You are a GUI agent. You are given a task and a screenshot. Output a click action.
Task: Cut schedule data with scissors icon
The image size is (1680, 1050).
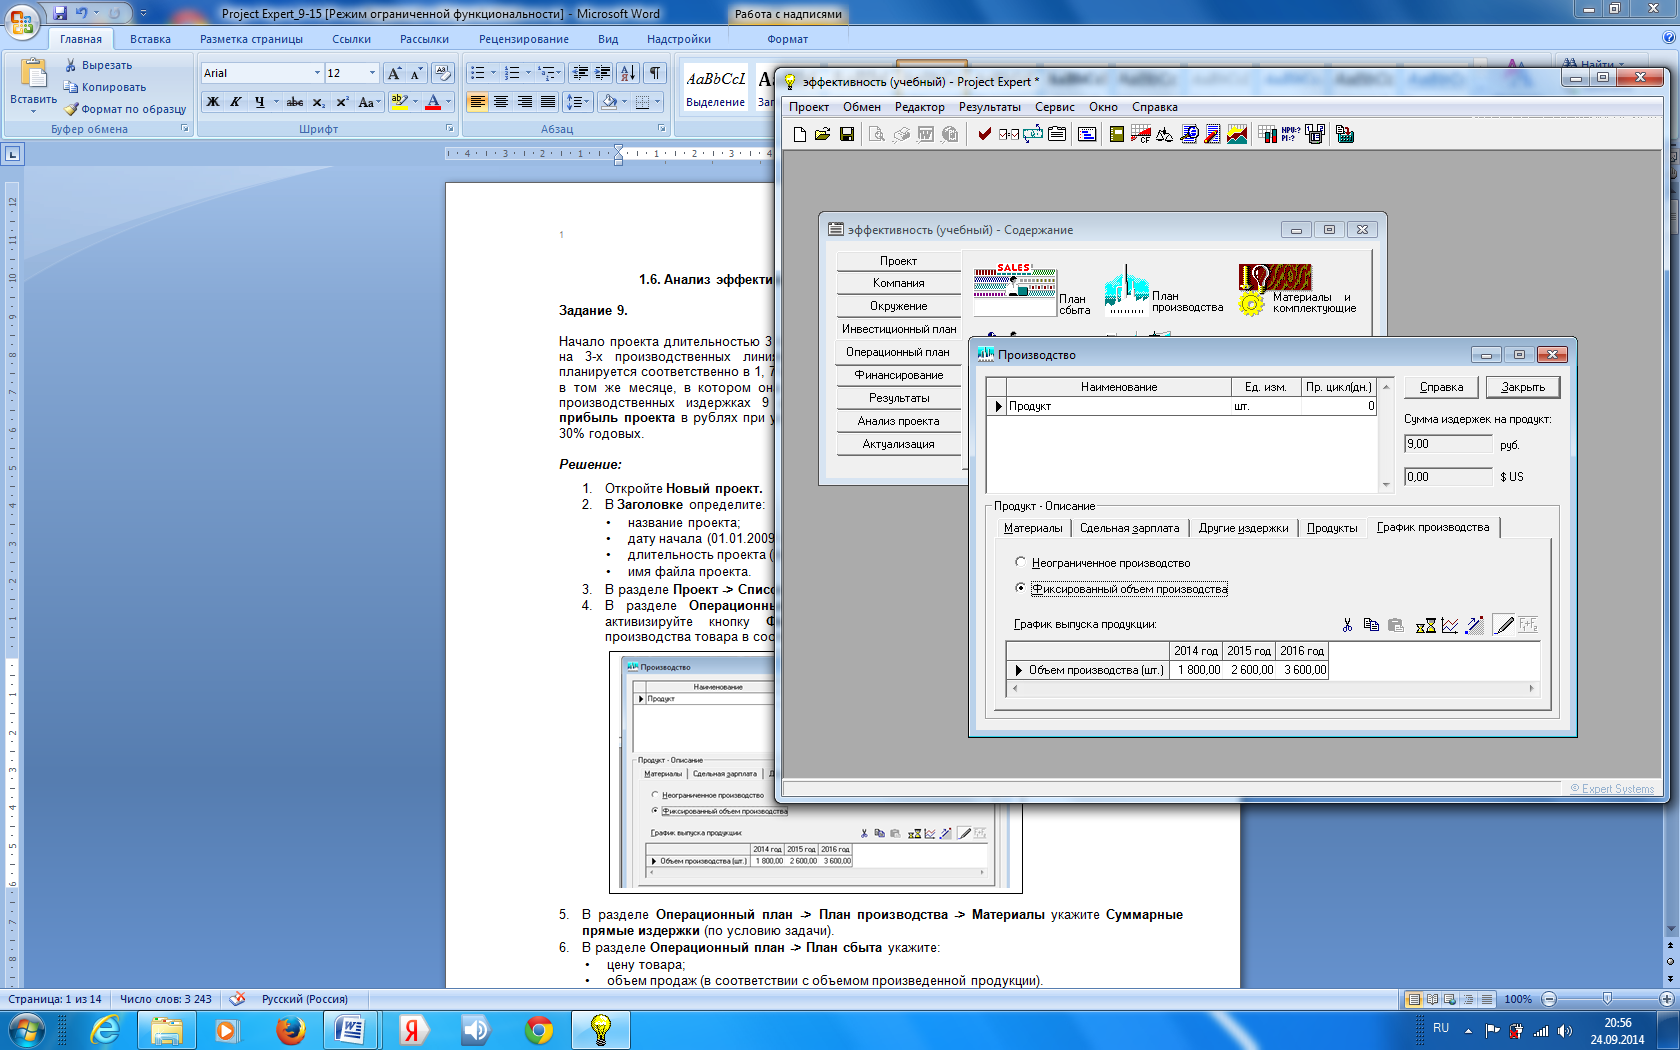(x=1347, y=625)
